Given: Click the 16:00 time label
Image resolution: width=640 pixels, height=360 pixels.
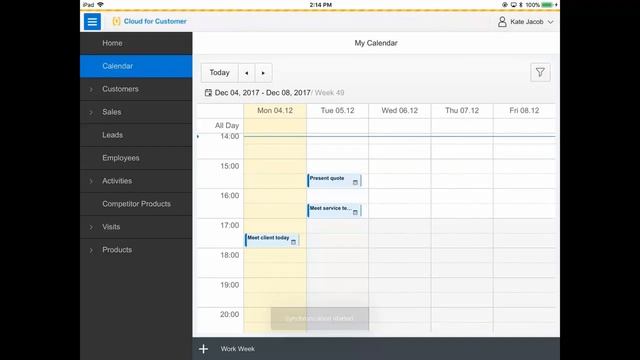Looking at the screenshot, I should [230, 196].
